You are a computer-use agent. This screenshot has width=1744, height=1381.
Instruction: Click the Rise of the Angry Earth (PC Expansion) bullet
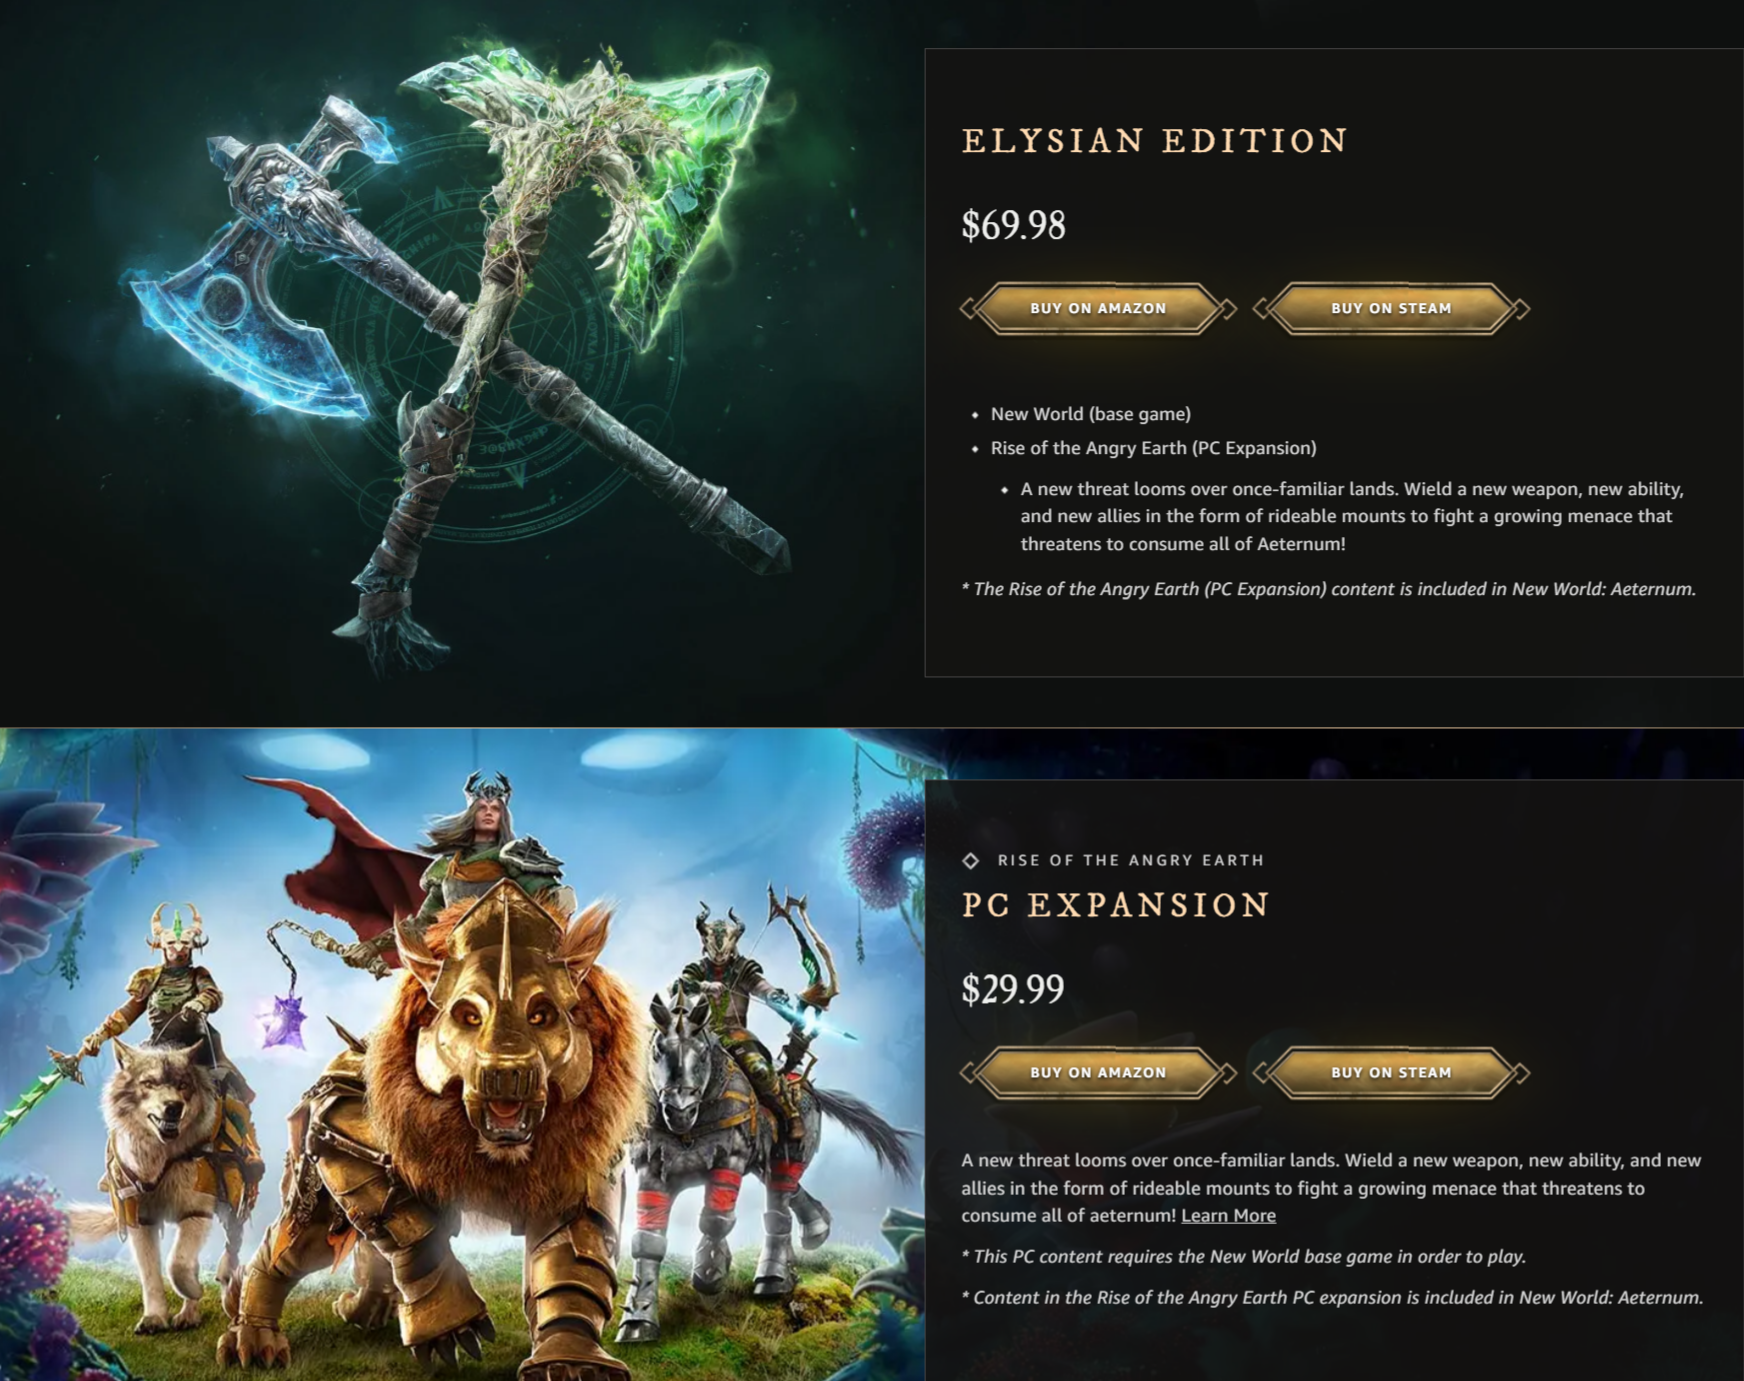[1153, 448]
